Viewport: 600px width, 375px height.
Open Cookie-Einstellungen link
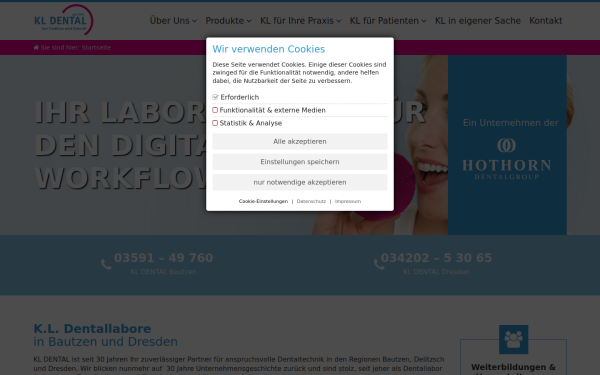pos(263,201)
